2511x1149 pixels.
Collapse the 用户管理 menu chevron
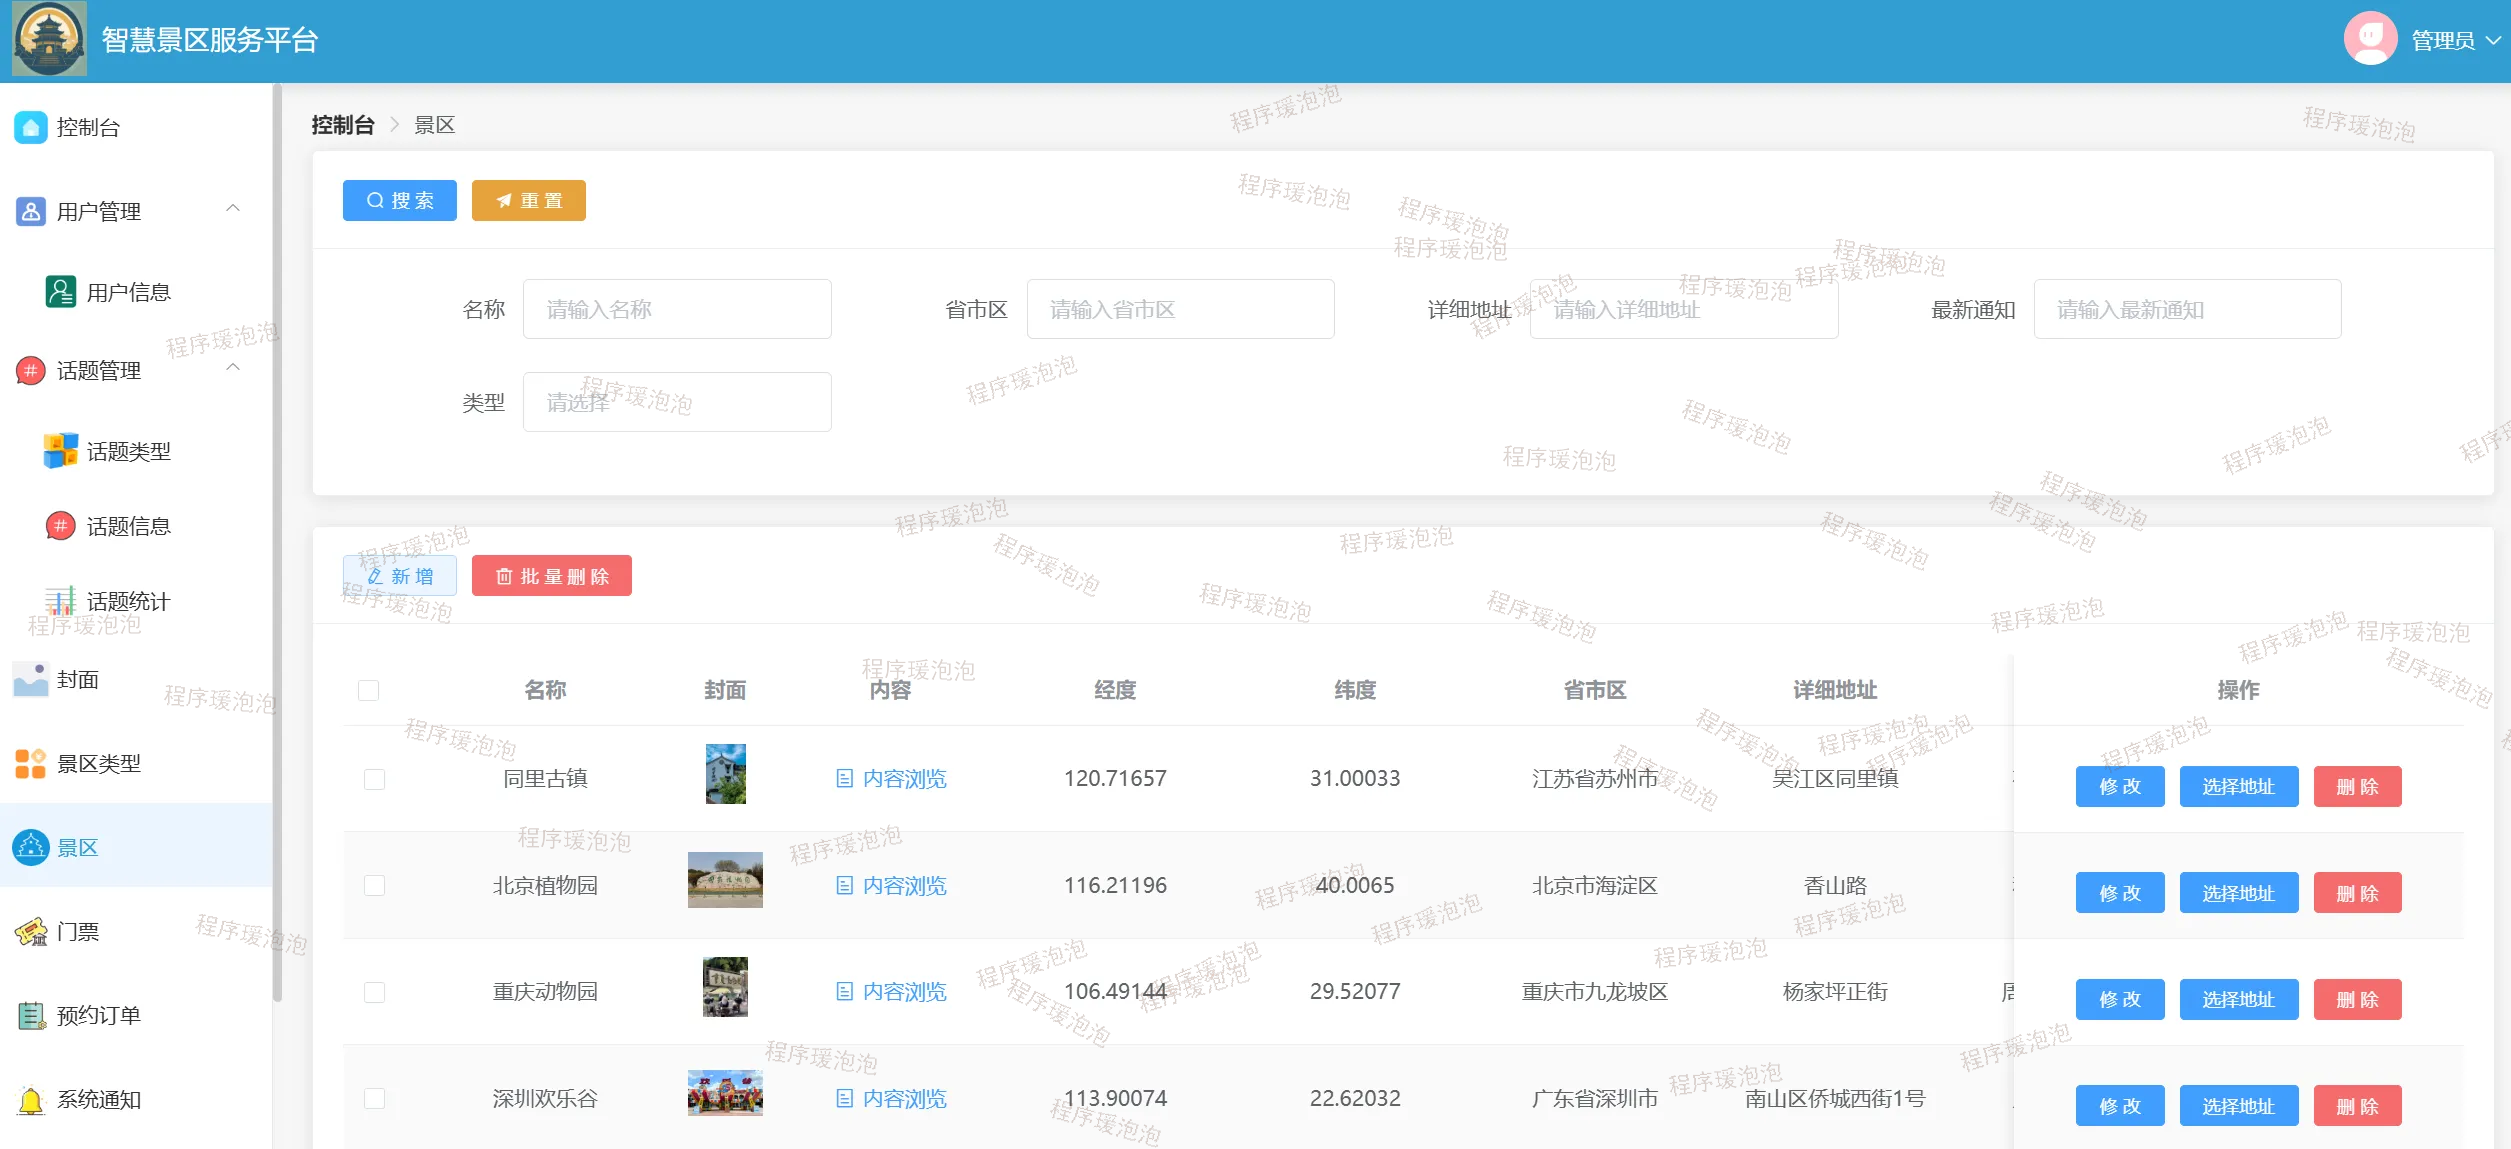click(x=233, y=209)
